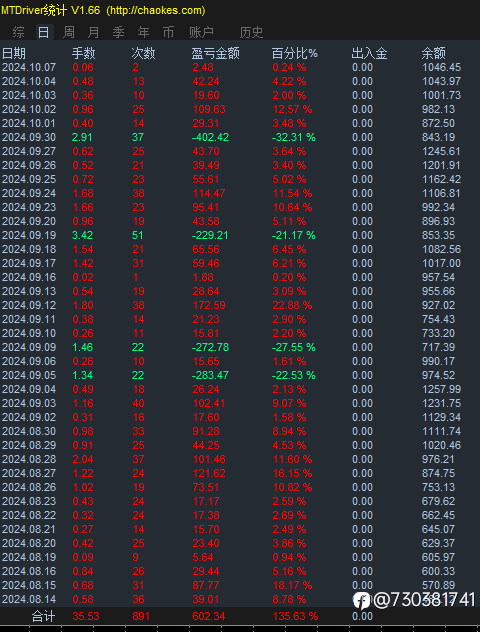
Task: Select the 2024.09.19 date row
Action: [x=29, y=235]
